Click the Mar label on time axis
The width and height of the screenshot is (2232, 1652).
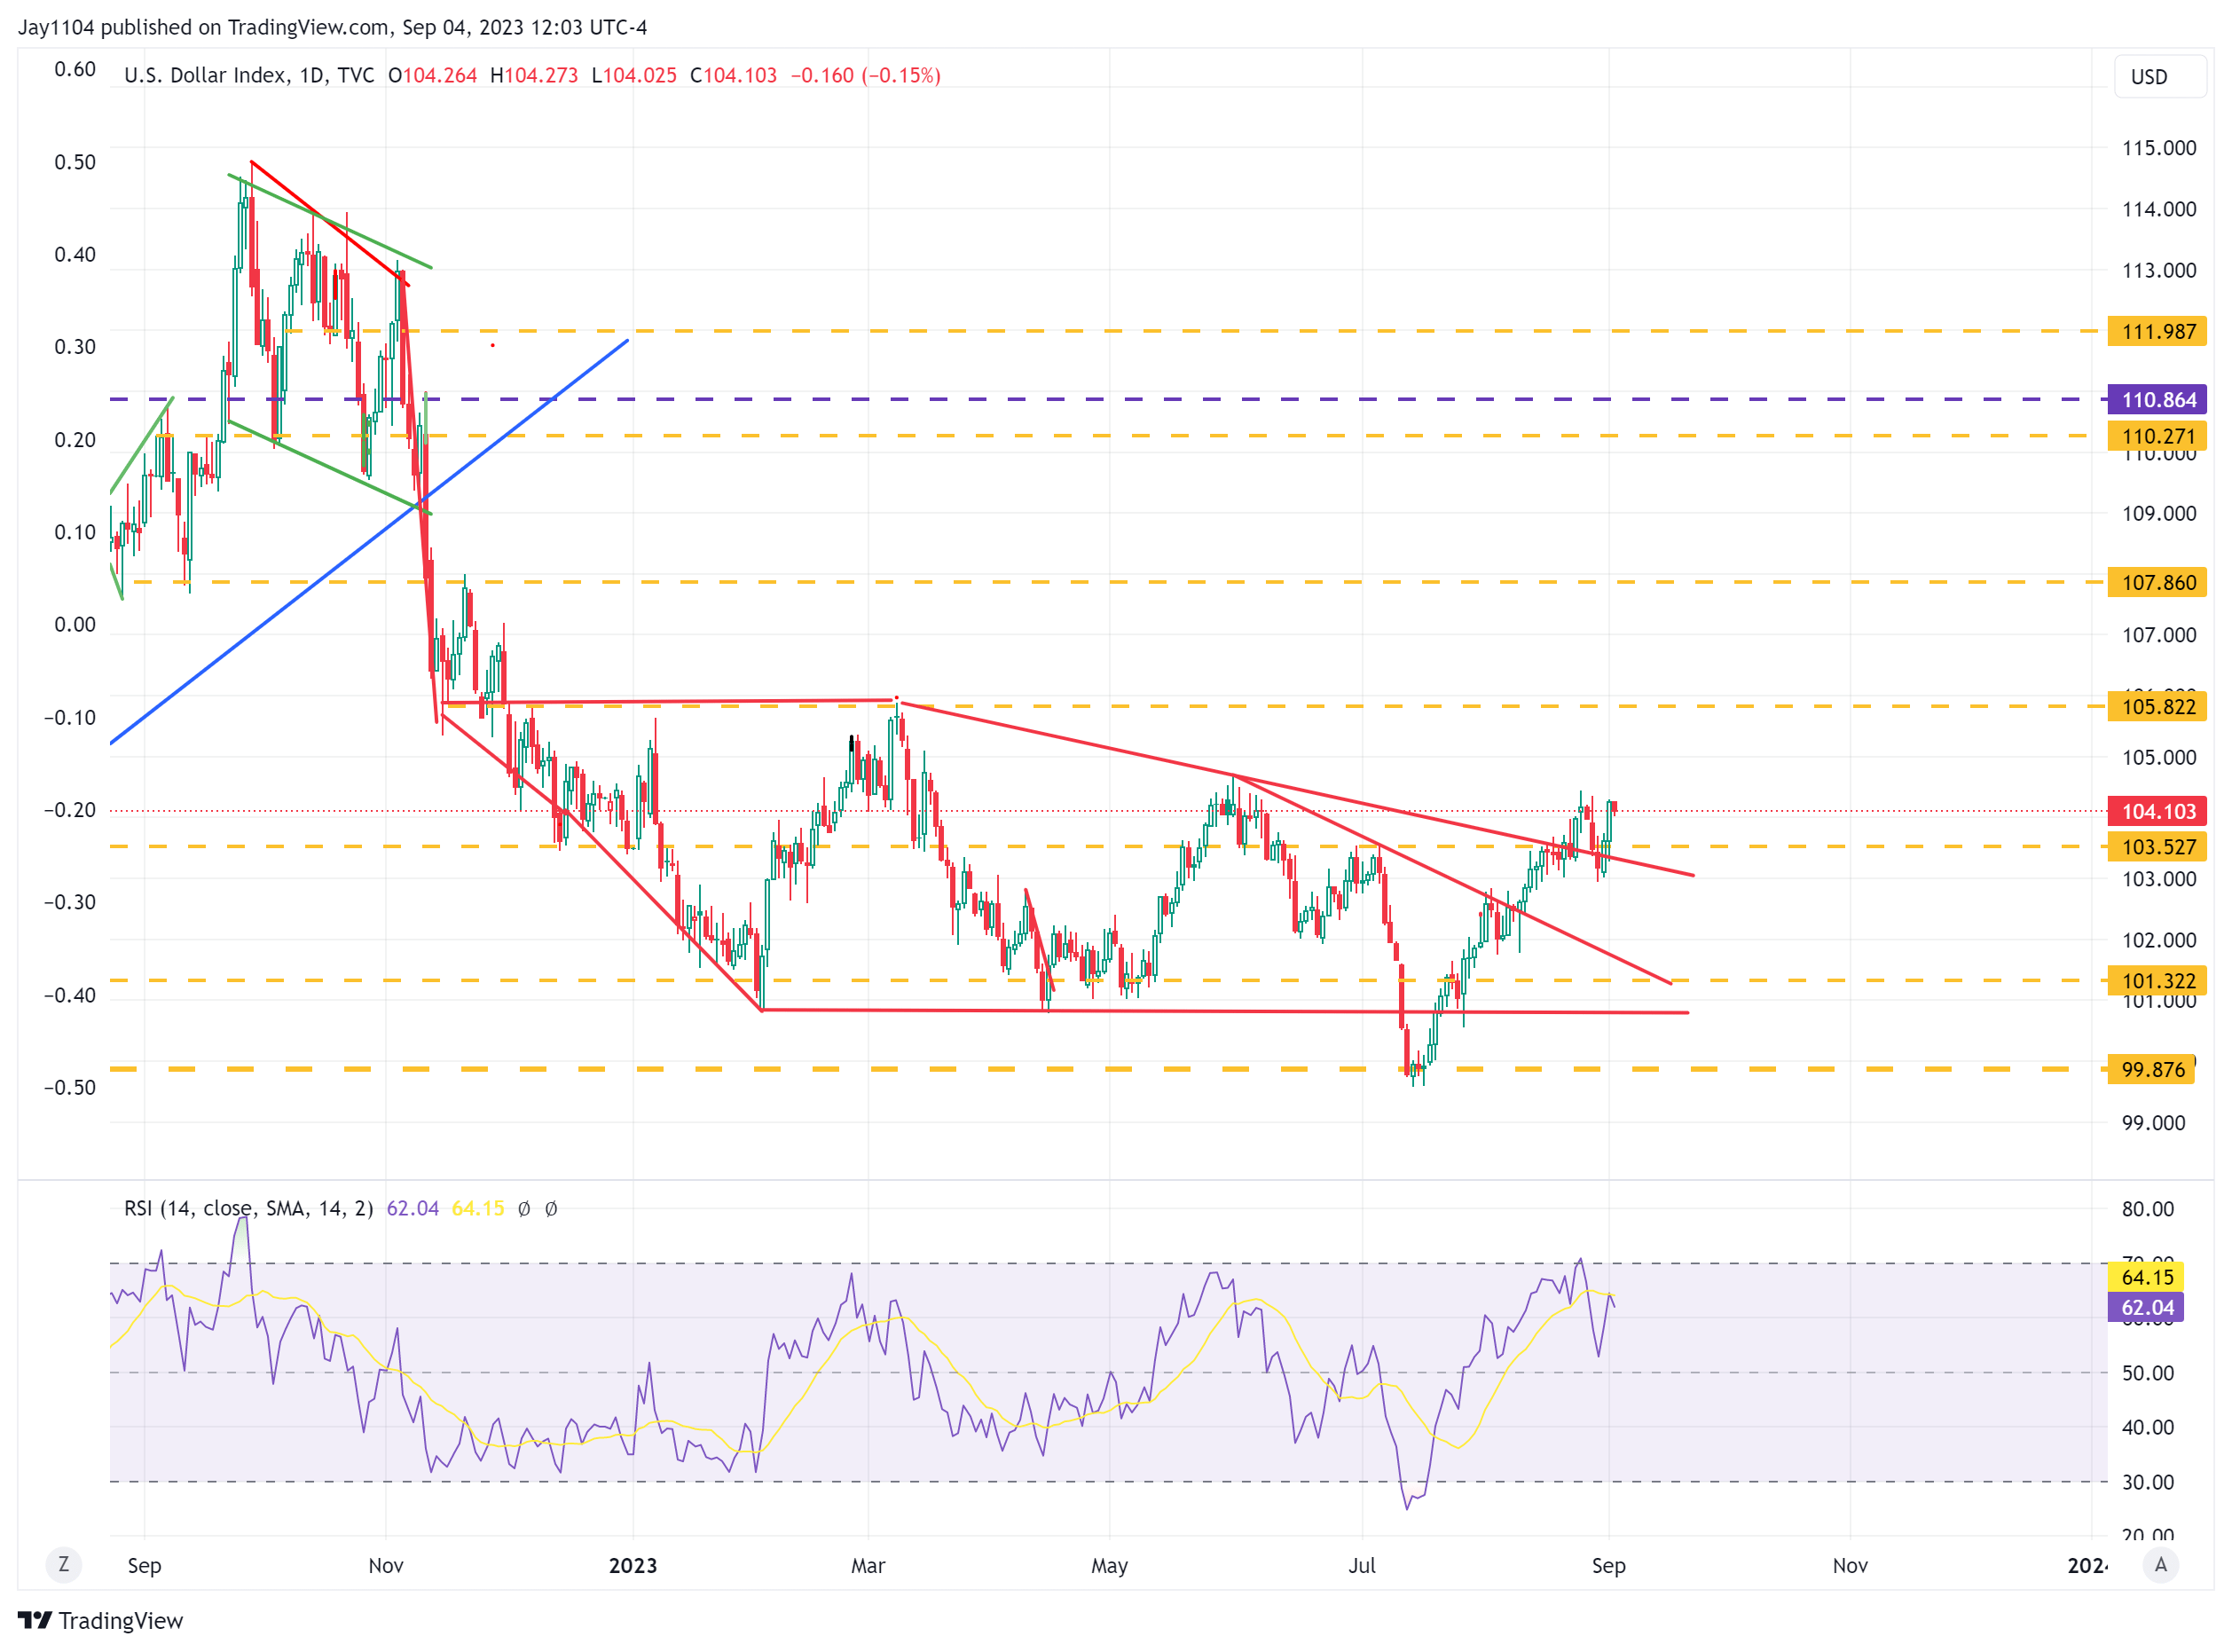point(868,1565)
